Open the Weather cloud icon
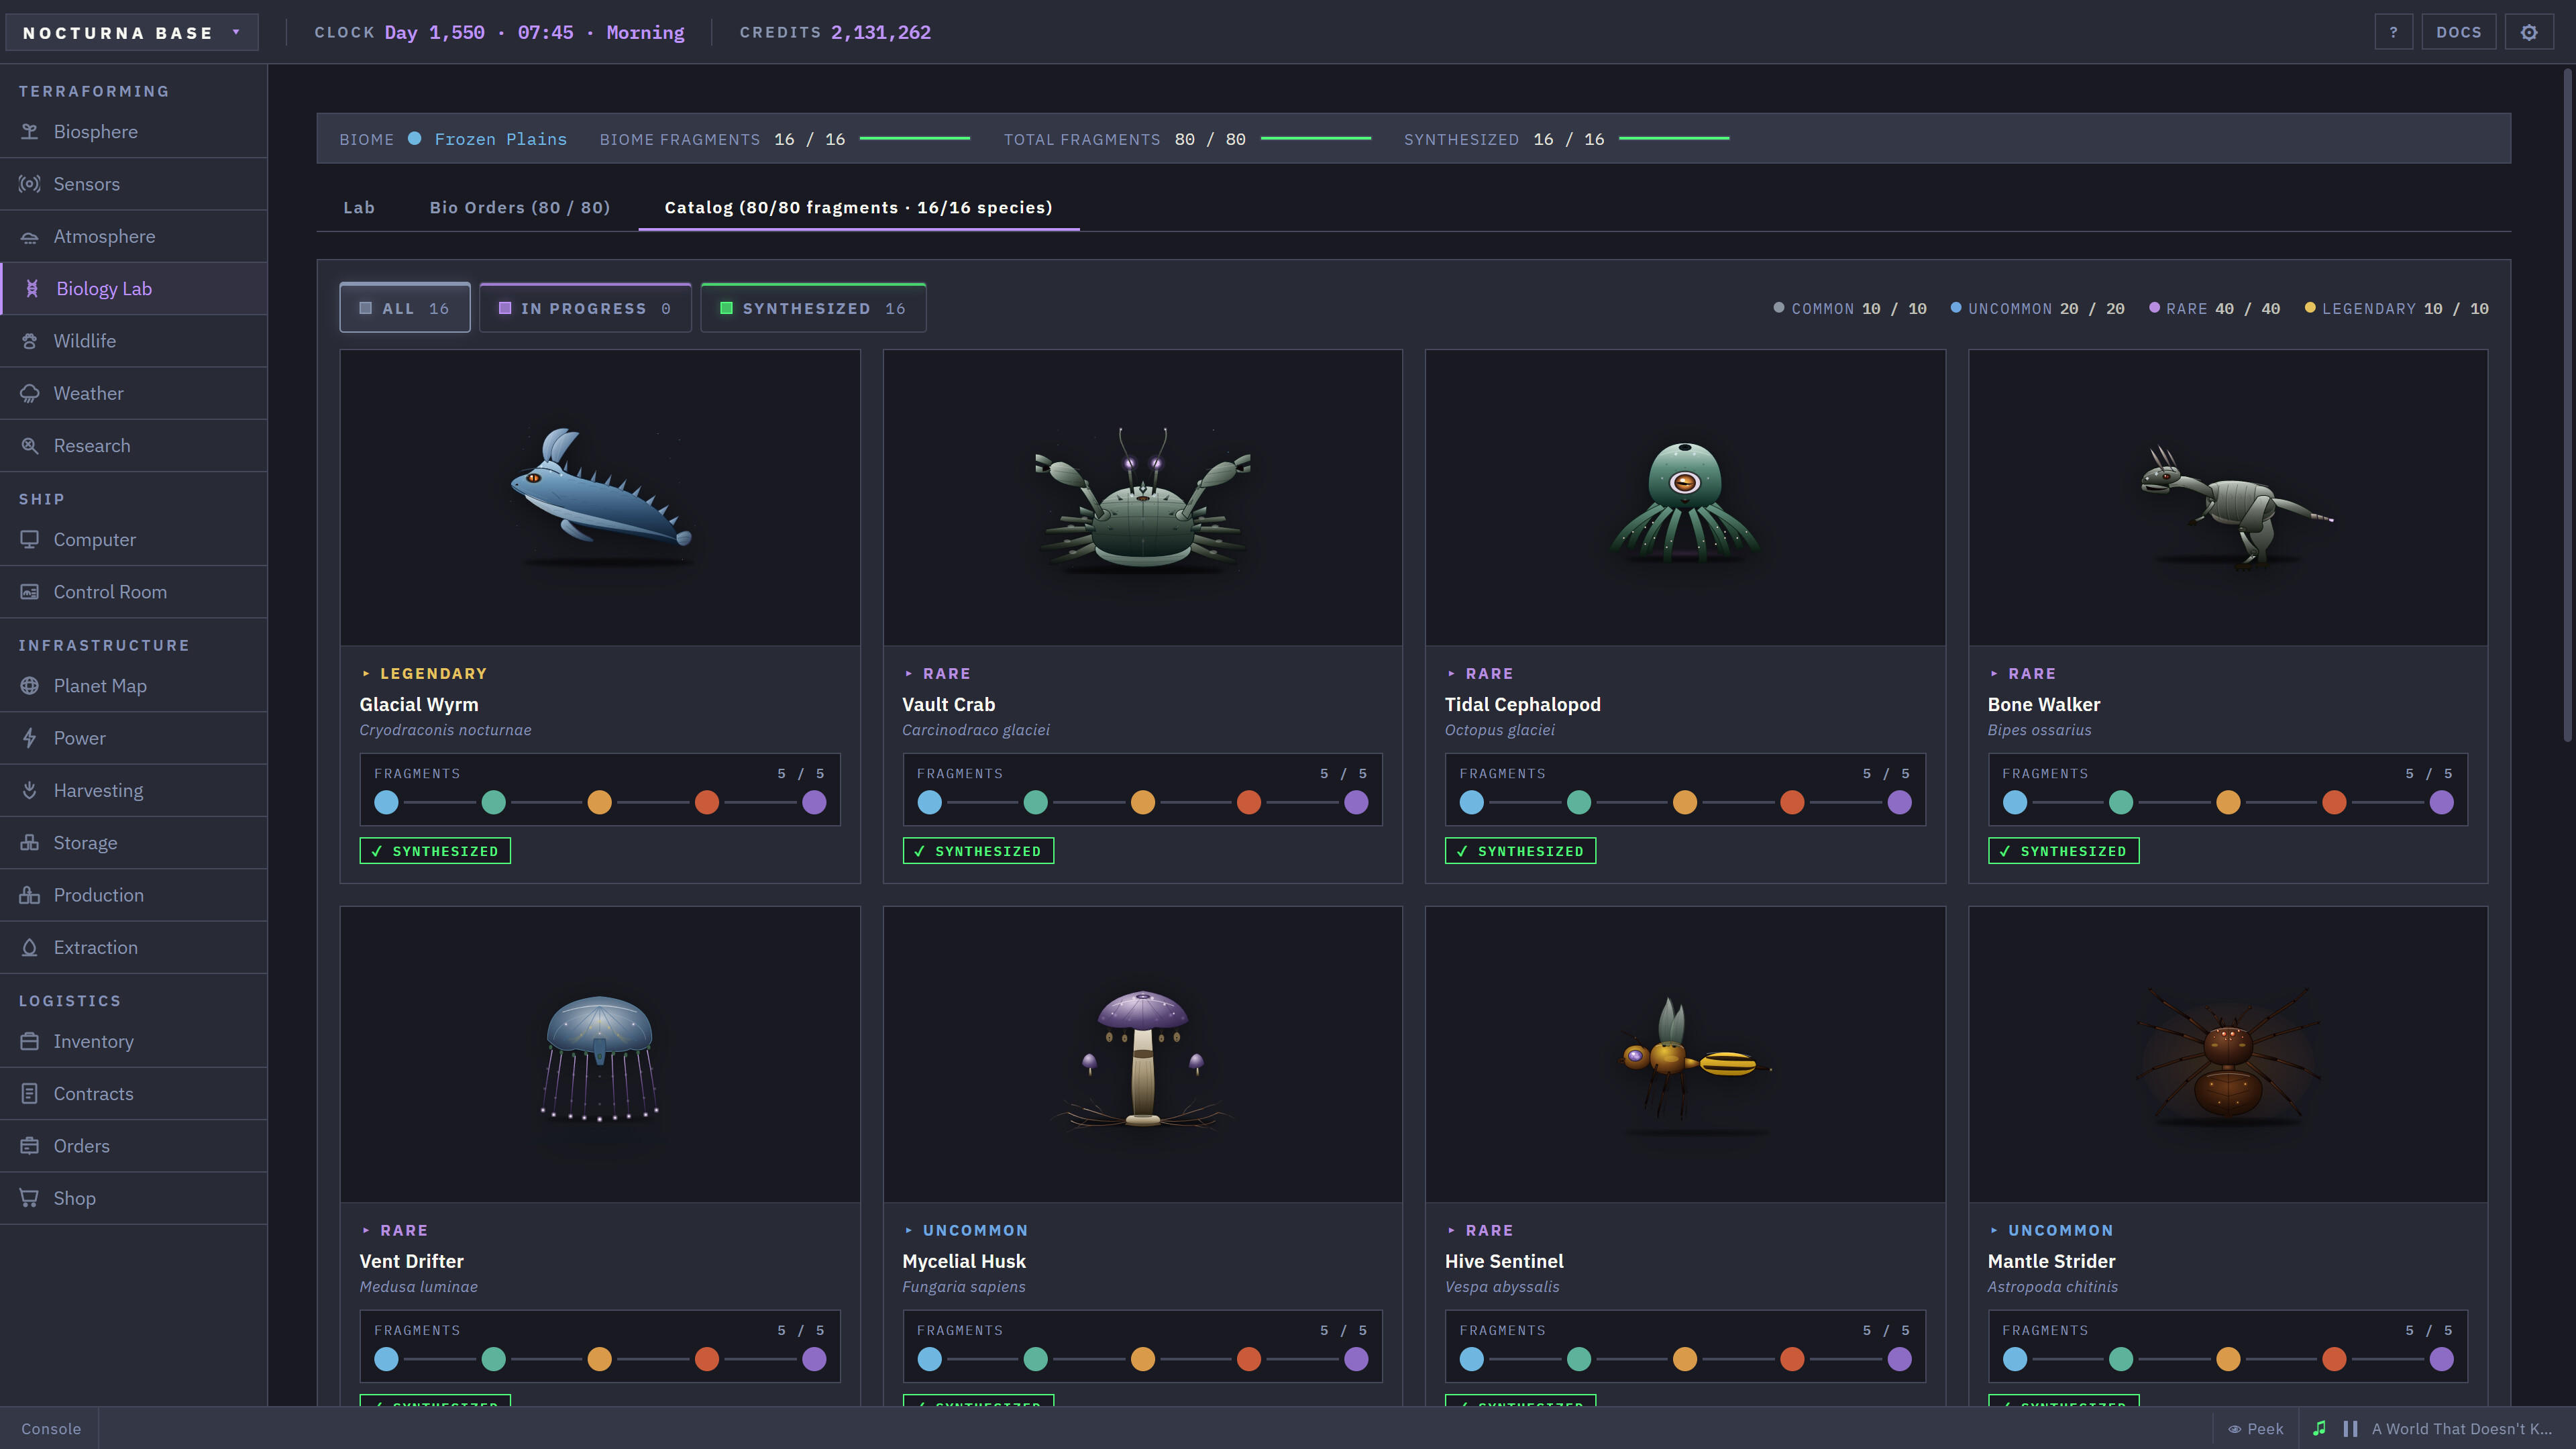 point(30,394)
